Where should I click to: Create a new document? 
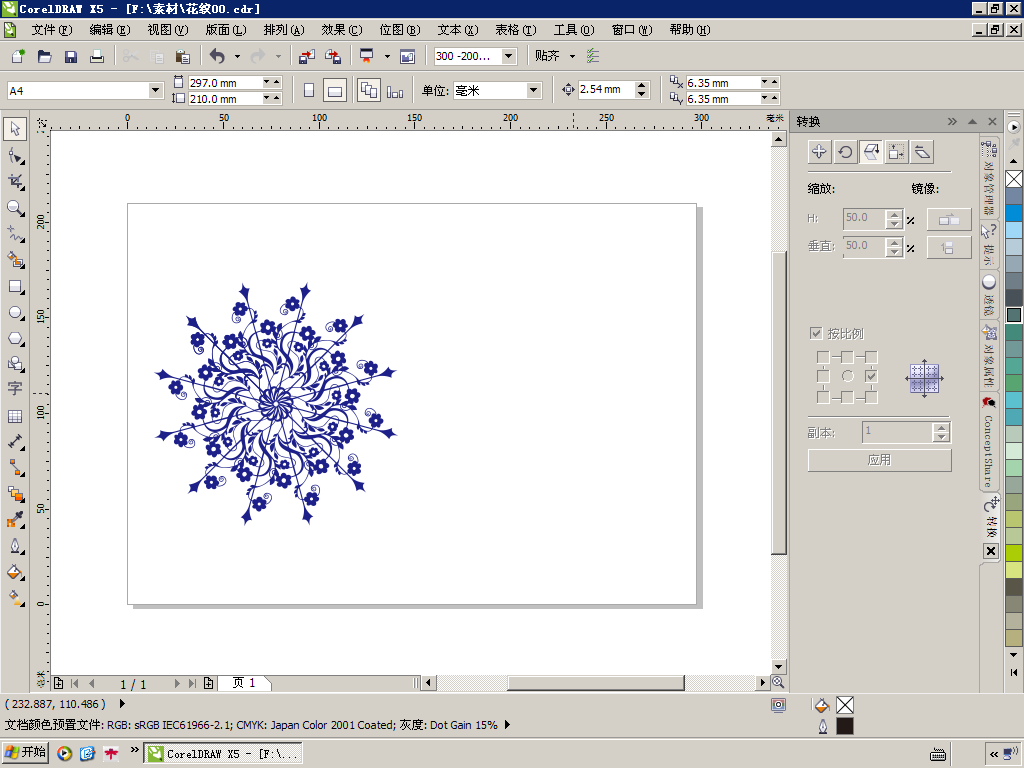click(x=18, y=56)
